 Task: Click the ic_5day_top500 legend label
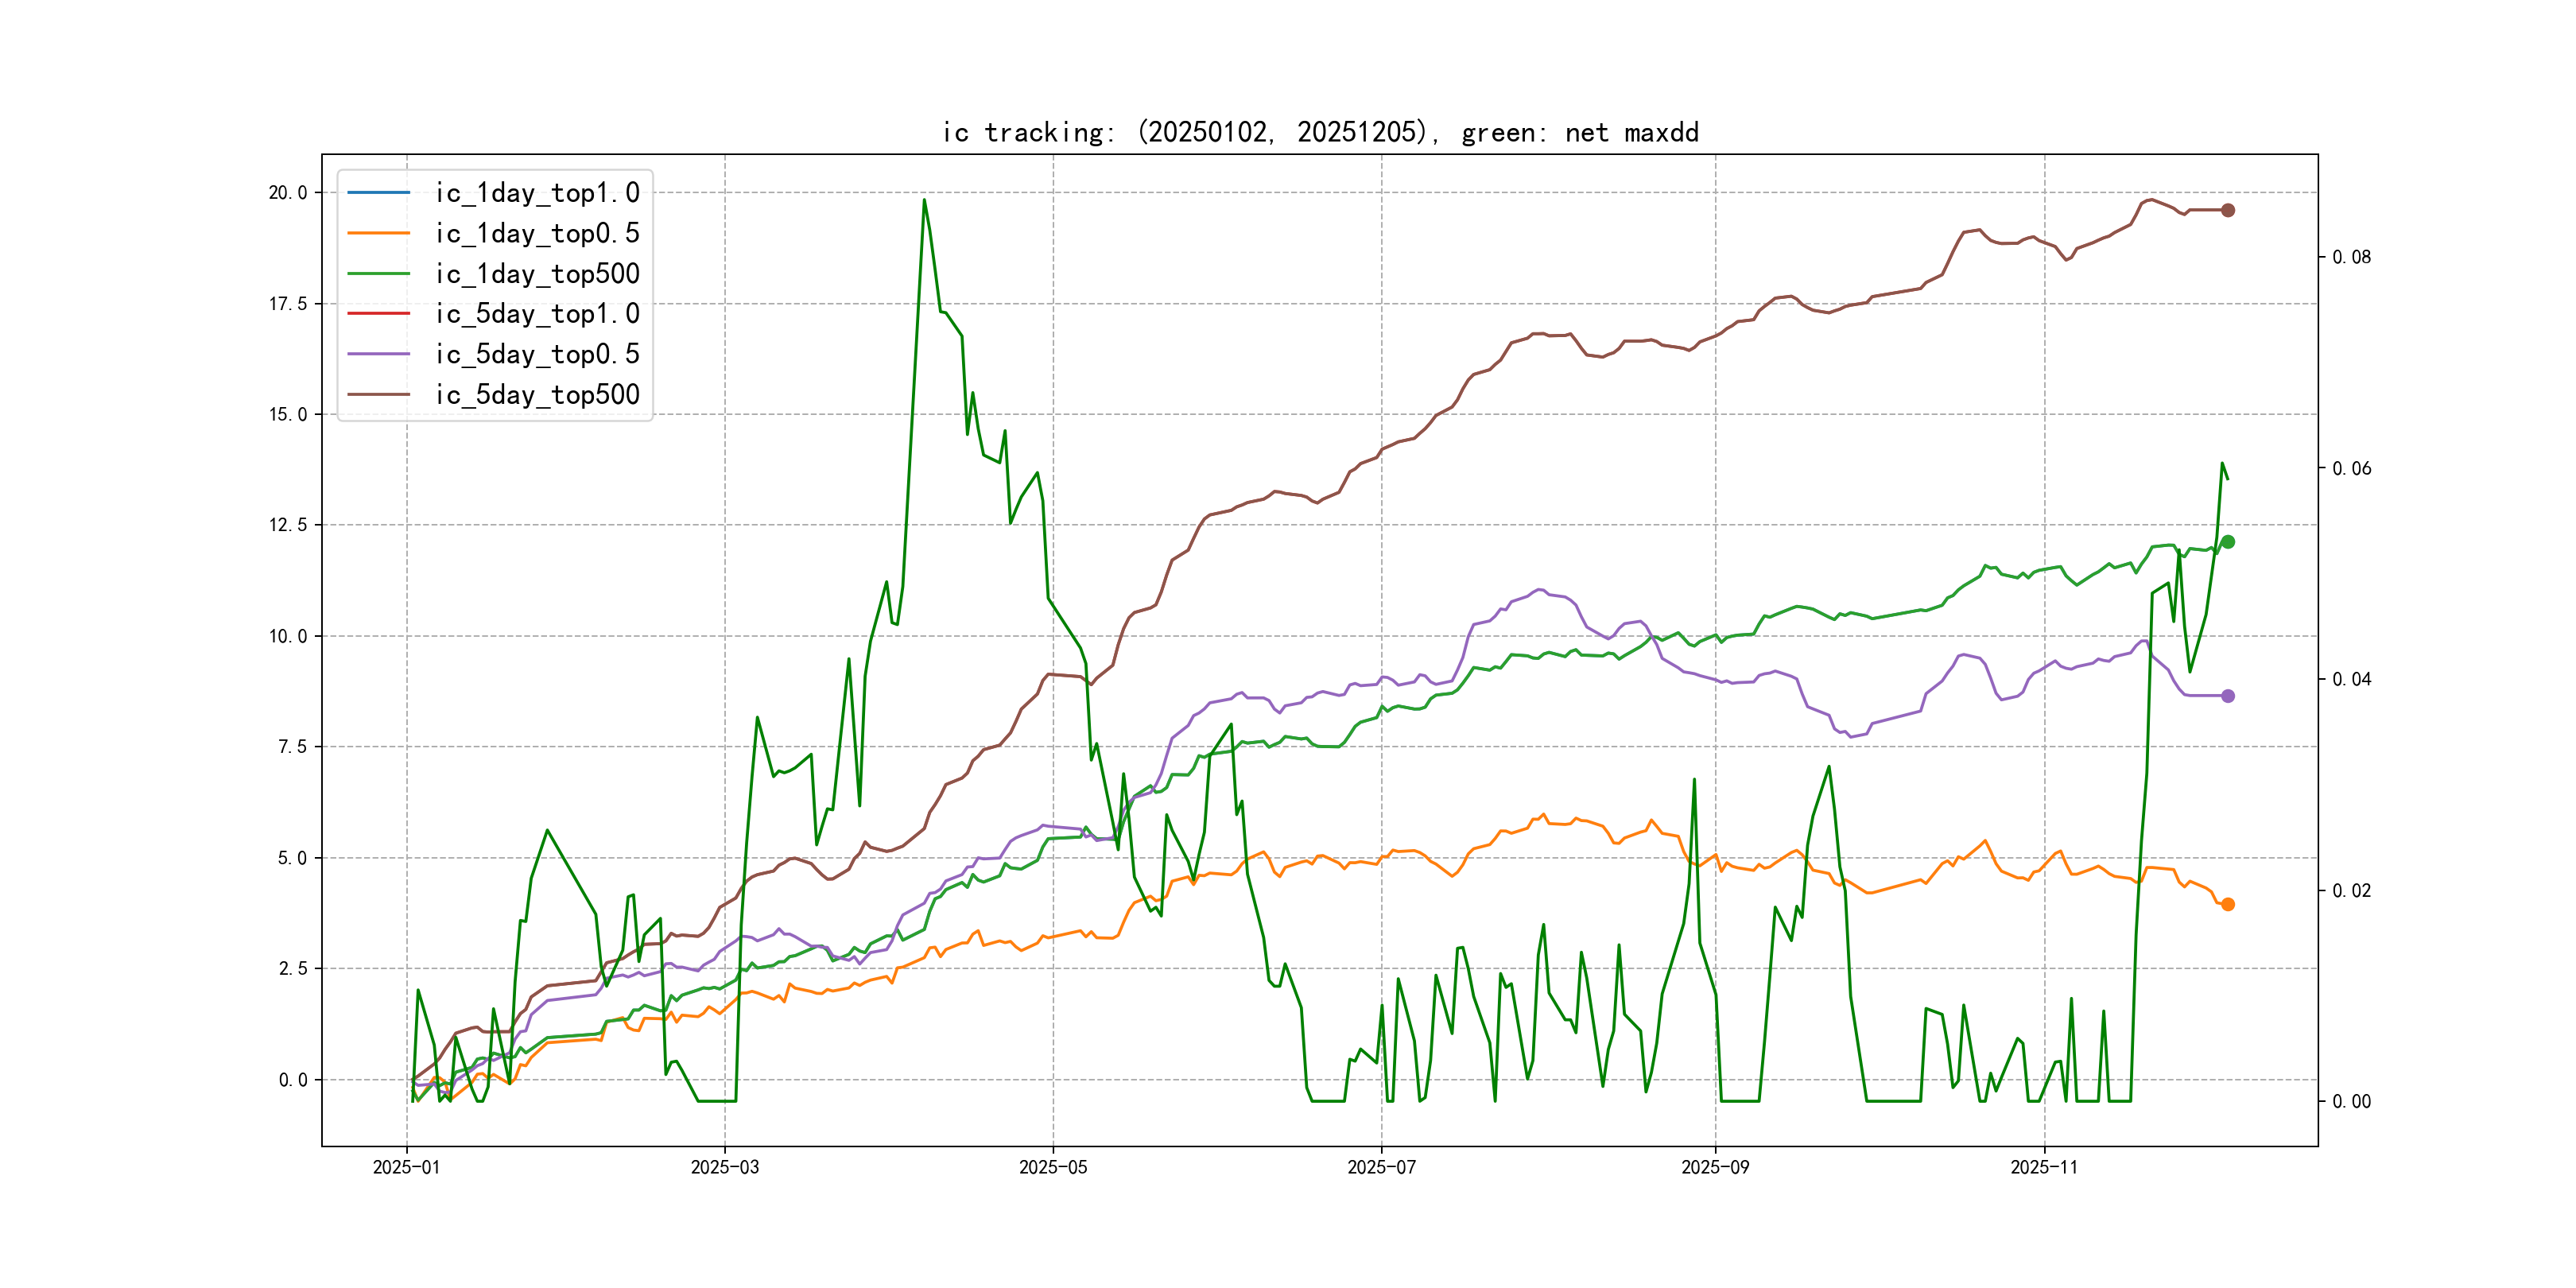click(537, 395)
